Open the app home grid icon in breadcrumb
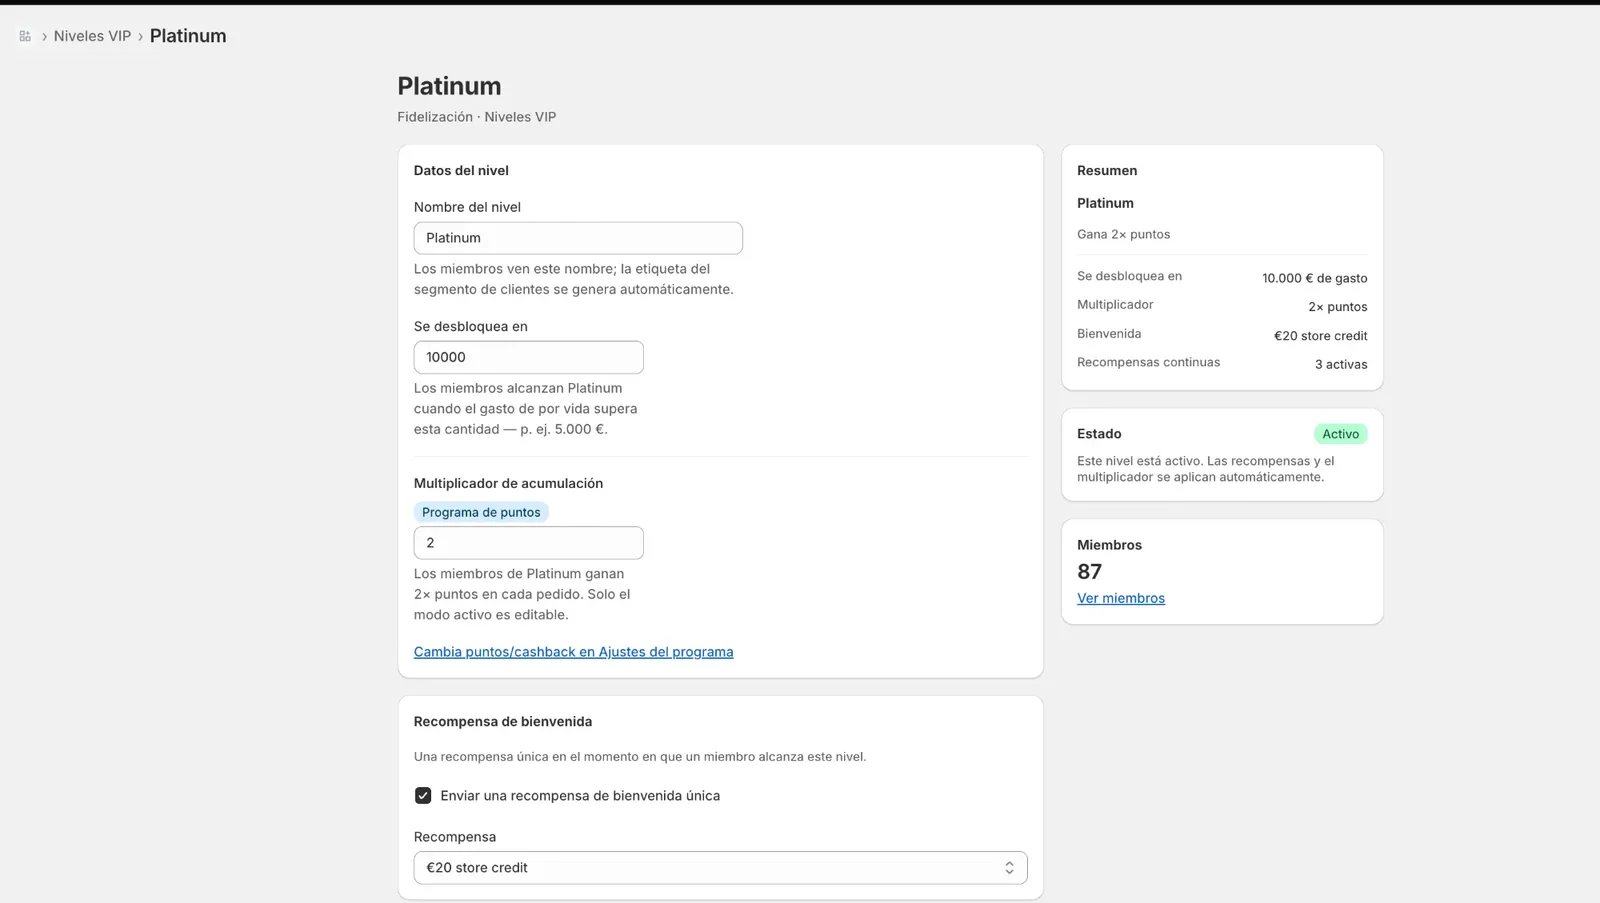The image size is (1600, 903). 25,36
